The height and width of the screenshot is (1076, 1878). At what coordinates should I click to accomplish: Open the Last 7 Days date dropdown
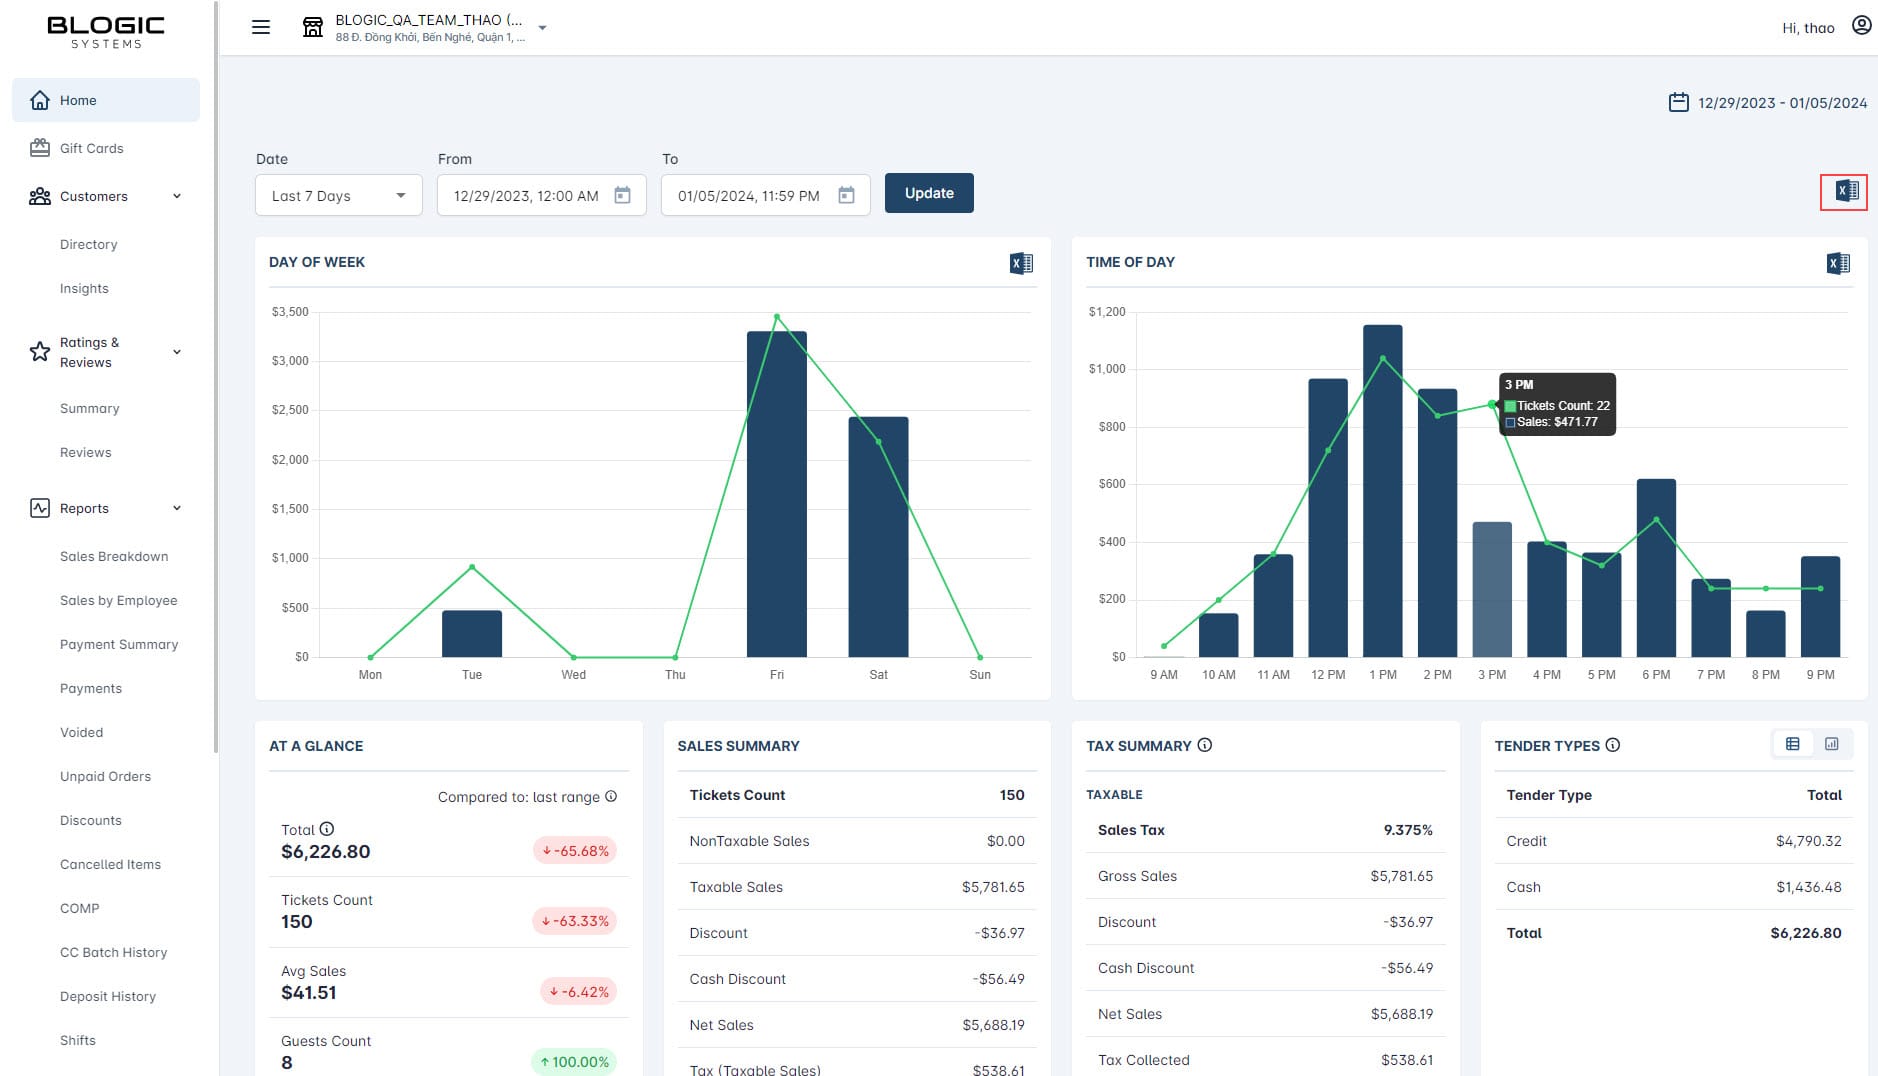[339, 195]
